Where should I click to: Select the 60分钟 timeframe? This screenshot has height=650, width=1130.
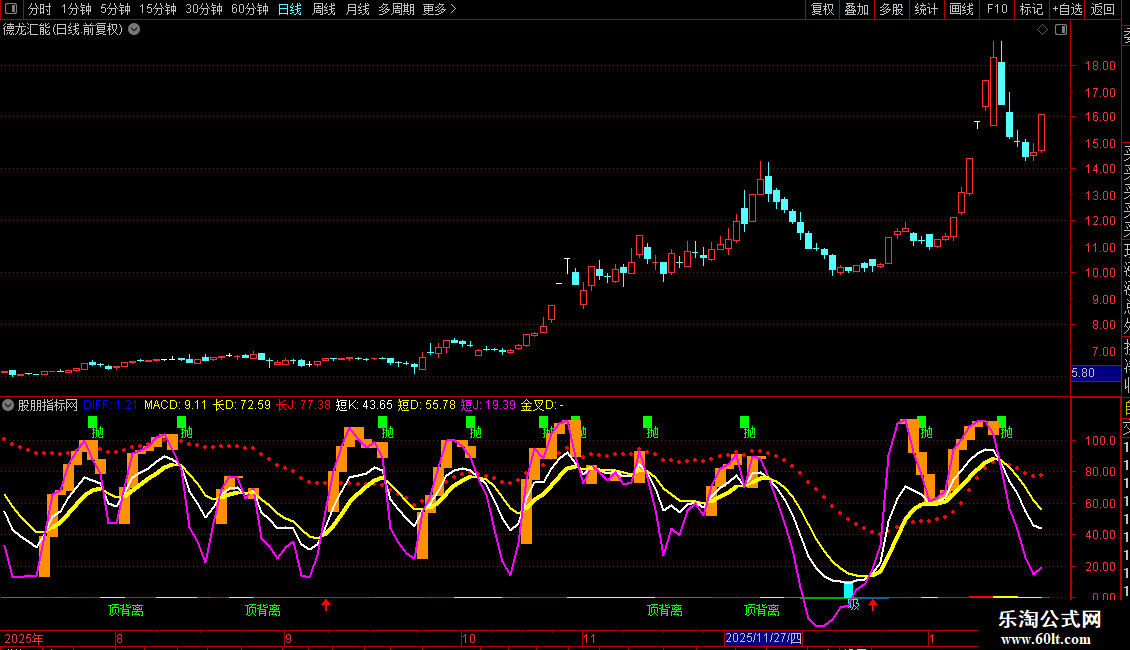click(x=249, y=9)
